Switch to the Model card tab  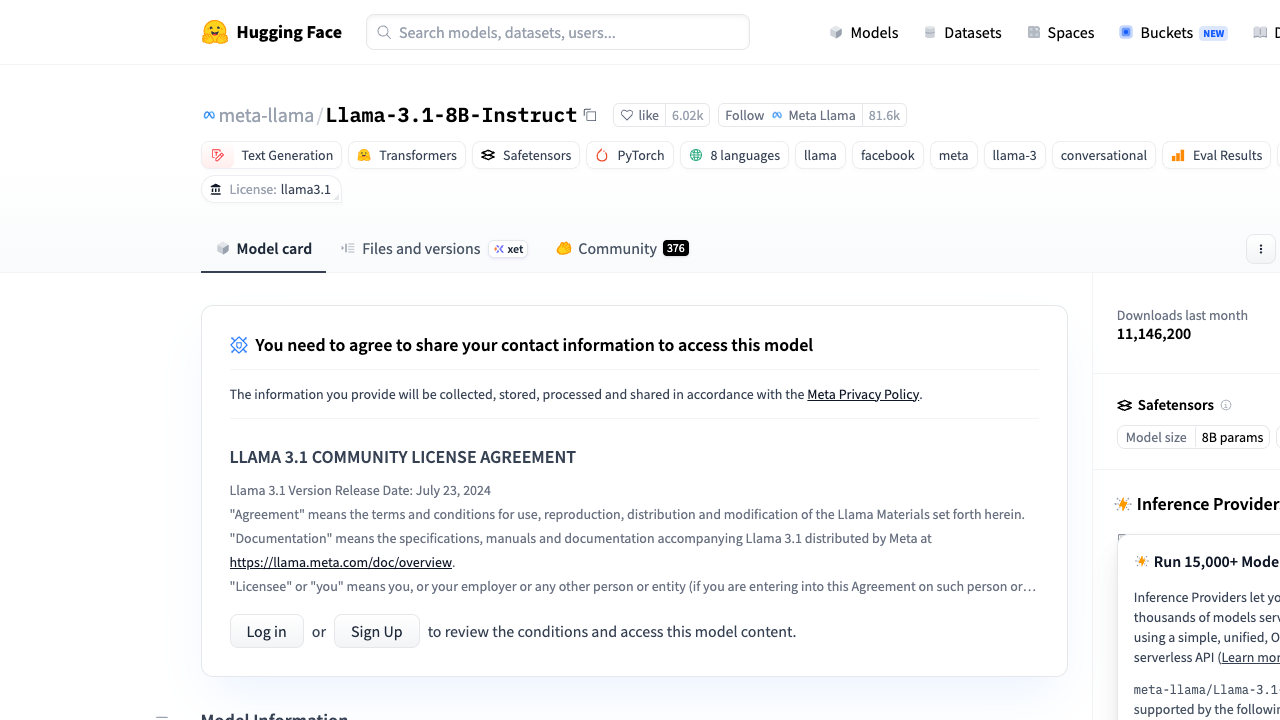(264, 249)
